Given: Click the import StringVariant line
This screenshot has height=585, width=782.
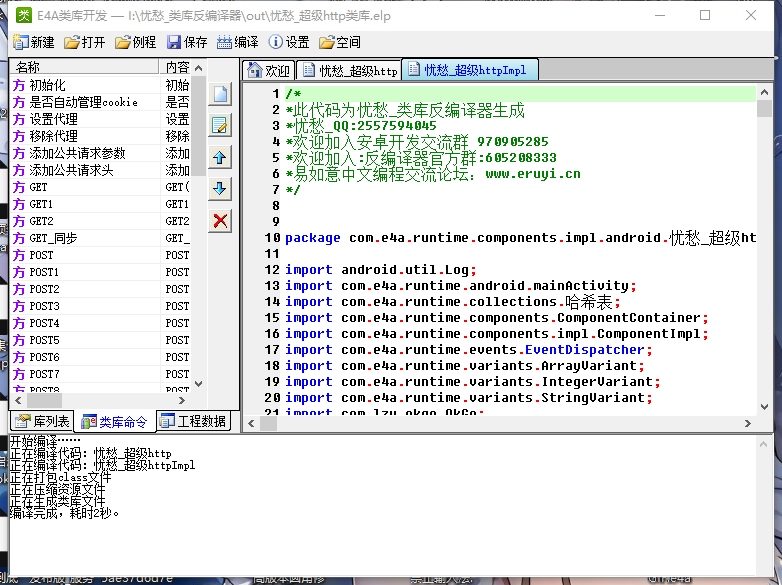Looking at the screenshot, I should pyautogui.click(x=468, y=397).
